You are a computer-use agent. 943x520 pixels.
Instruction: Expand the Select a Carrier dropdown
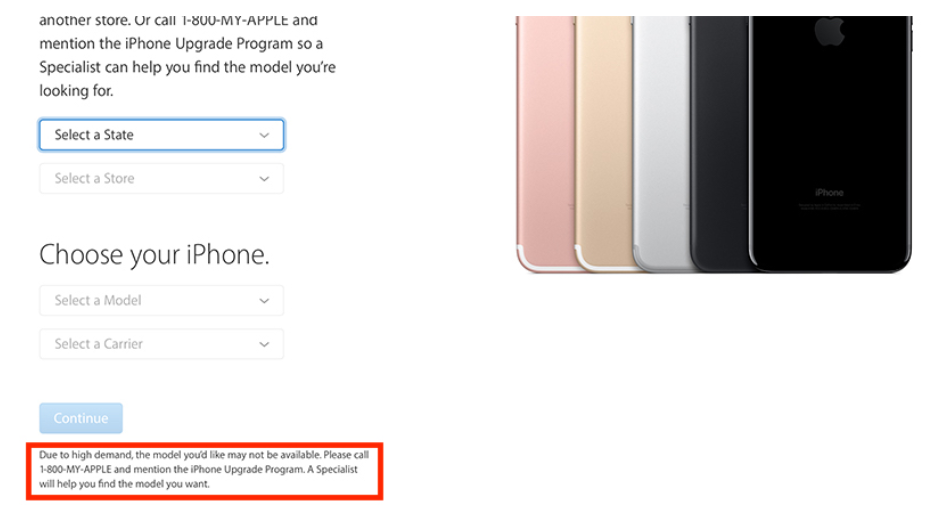(x=161, y=344)
